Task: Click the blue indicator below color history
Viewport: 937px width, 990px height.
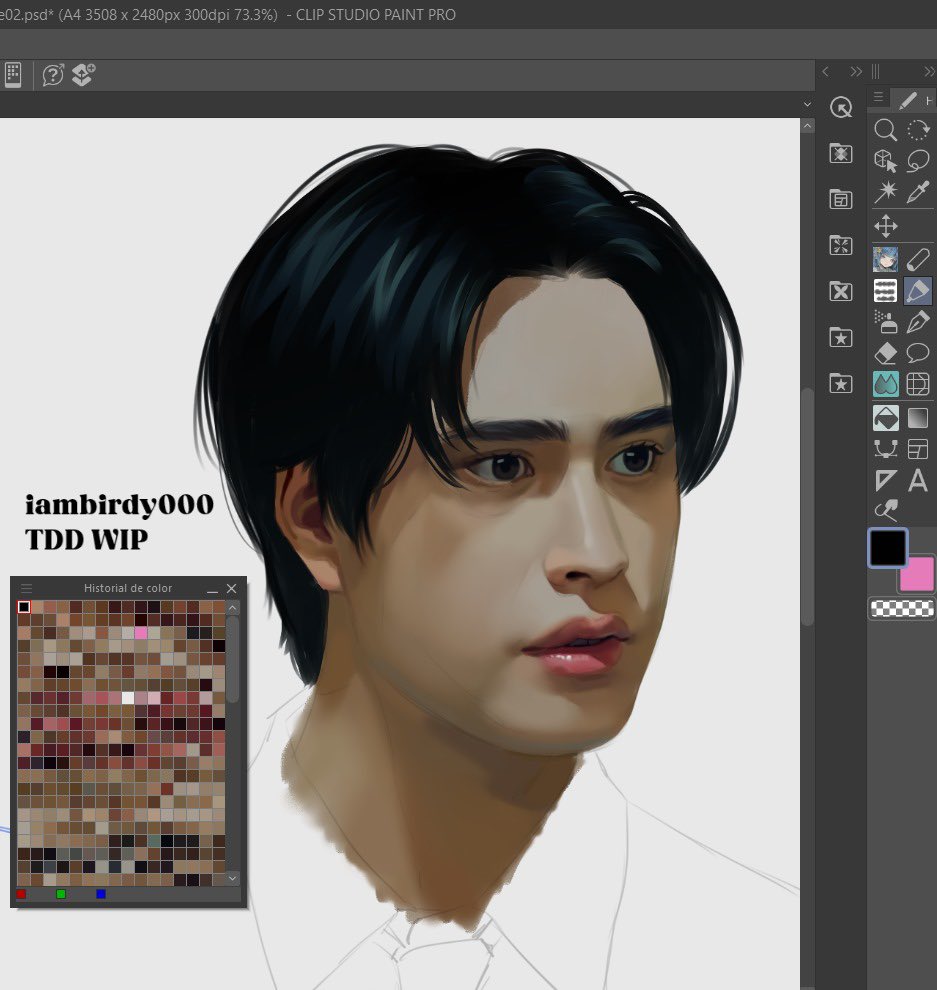Action: point(101,894)
